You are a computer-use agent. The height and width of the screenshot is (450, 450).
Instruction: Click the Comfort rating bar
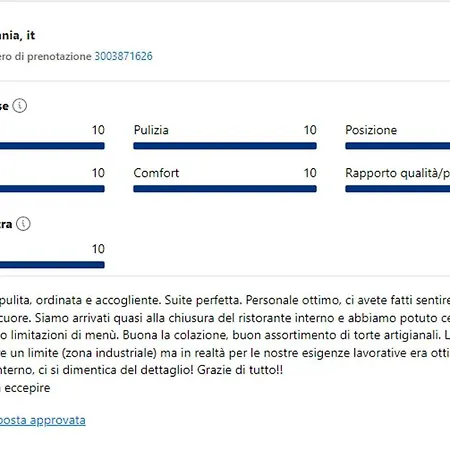point(225,189)
